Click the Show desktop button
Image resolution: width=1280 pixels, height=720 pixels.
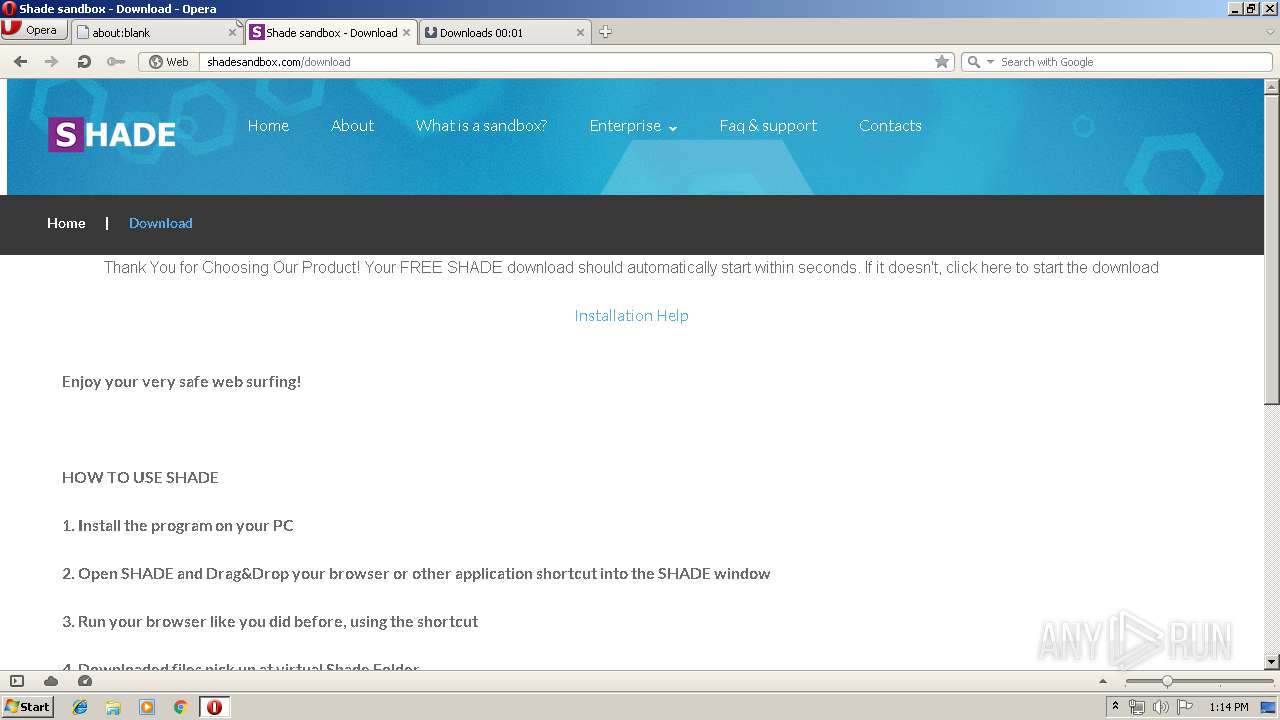point(1269,707)
